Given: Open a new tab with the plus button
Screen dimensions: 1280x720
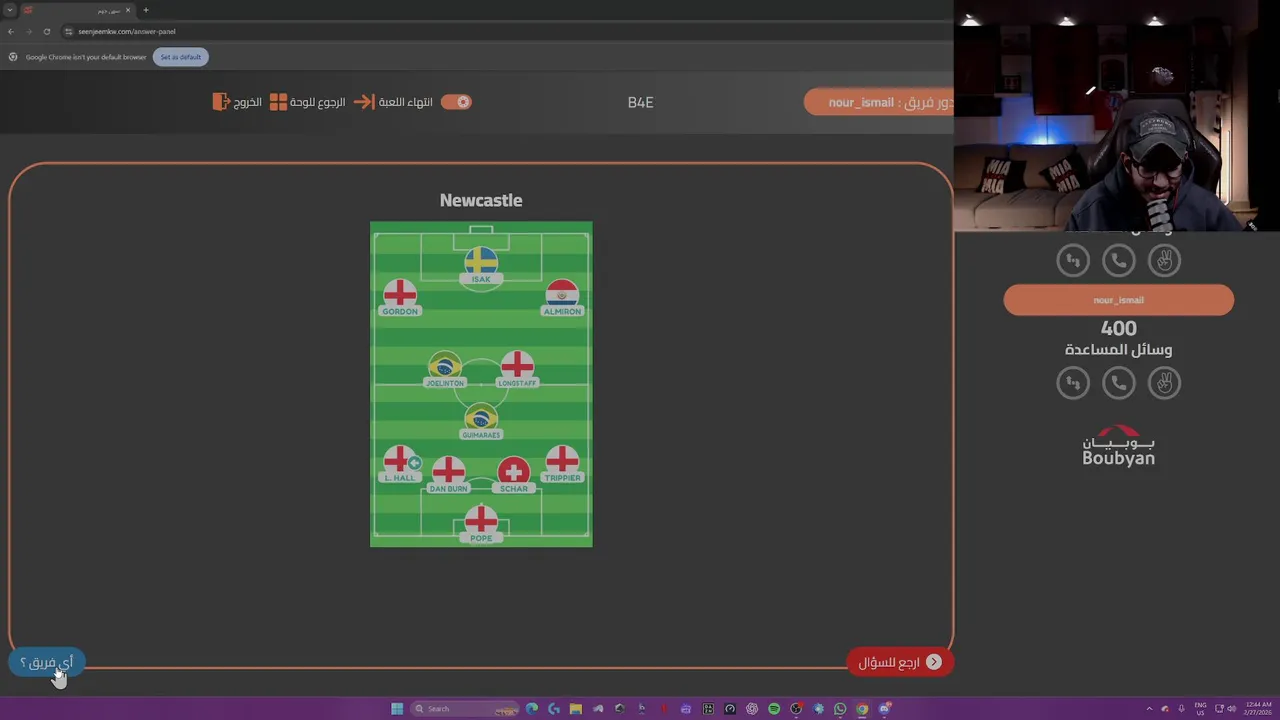Looking at the screenshot, I should tap(145, 10).
